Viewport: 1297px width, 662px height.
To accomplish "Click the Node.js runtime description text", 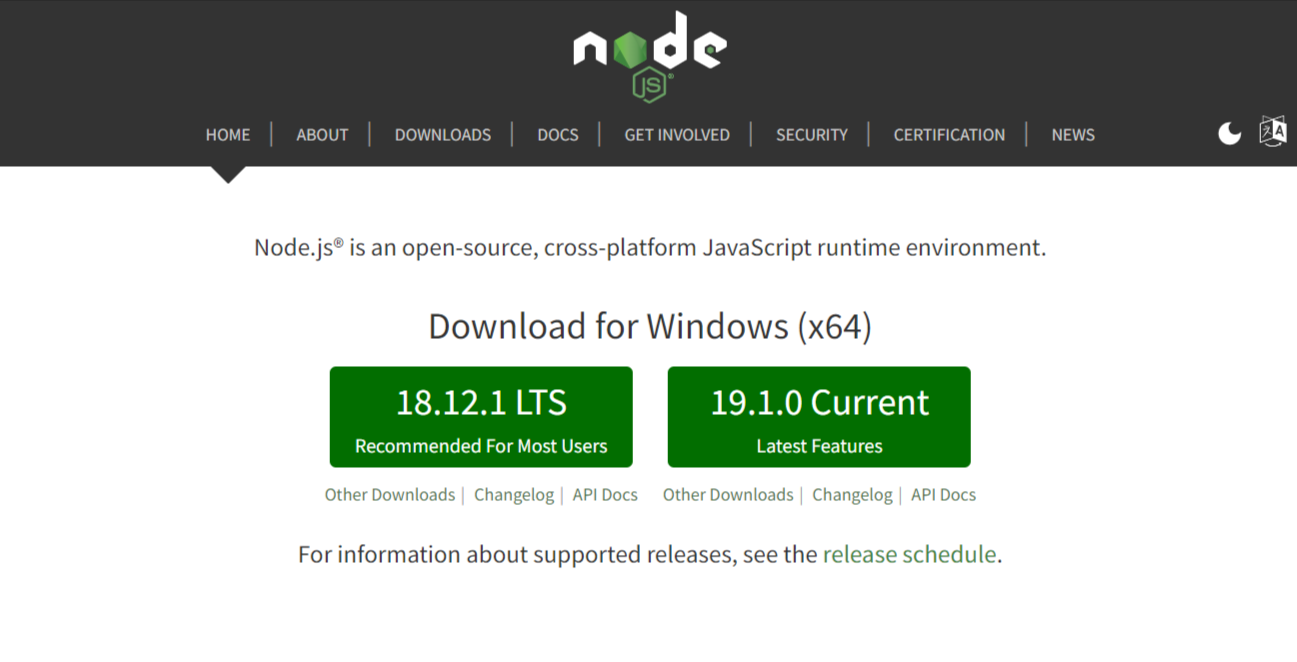I will pos(650,247).
